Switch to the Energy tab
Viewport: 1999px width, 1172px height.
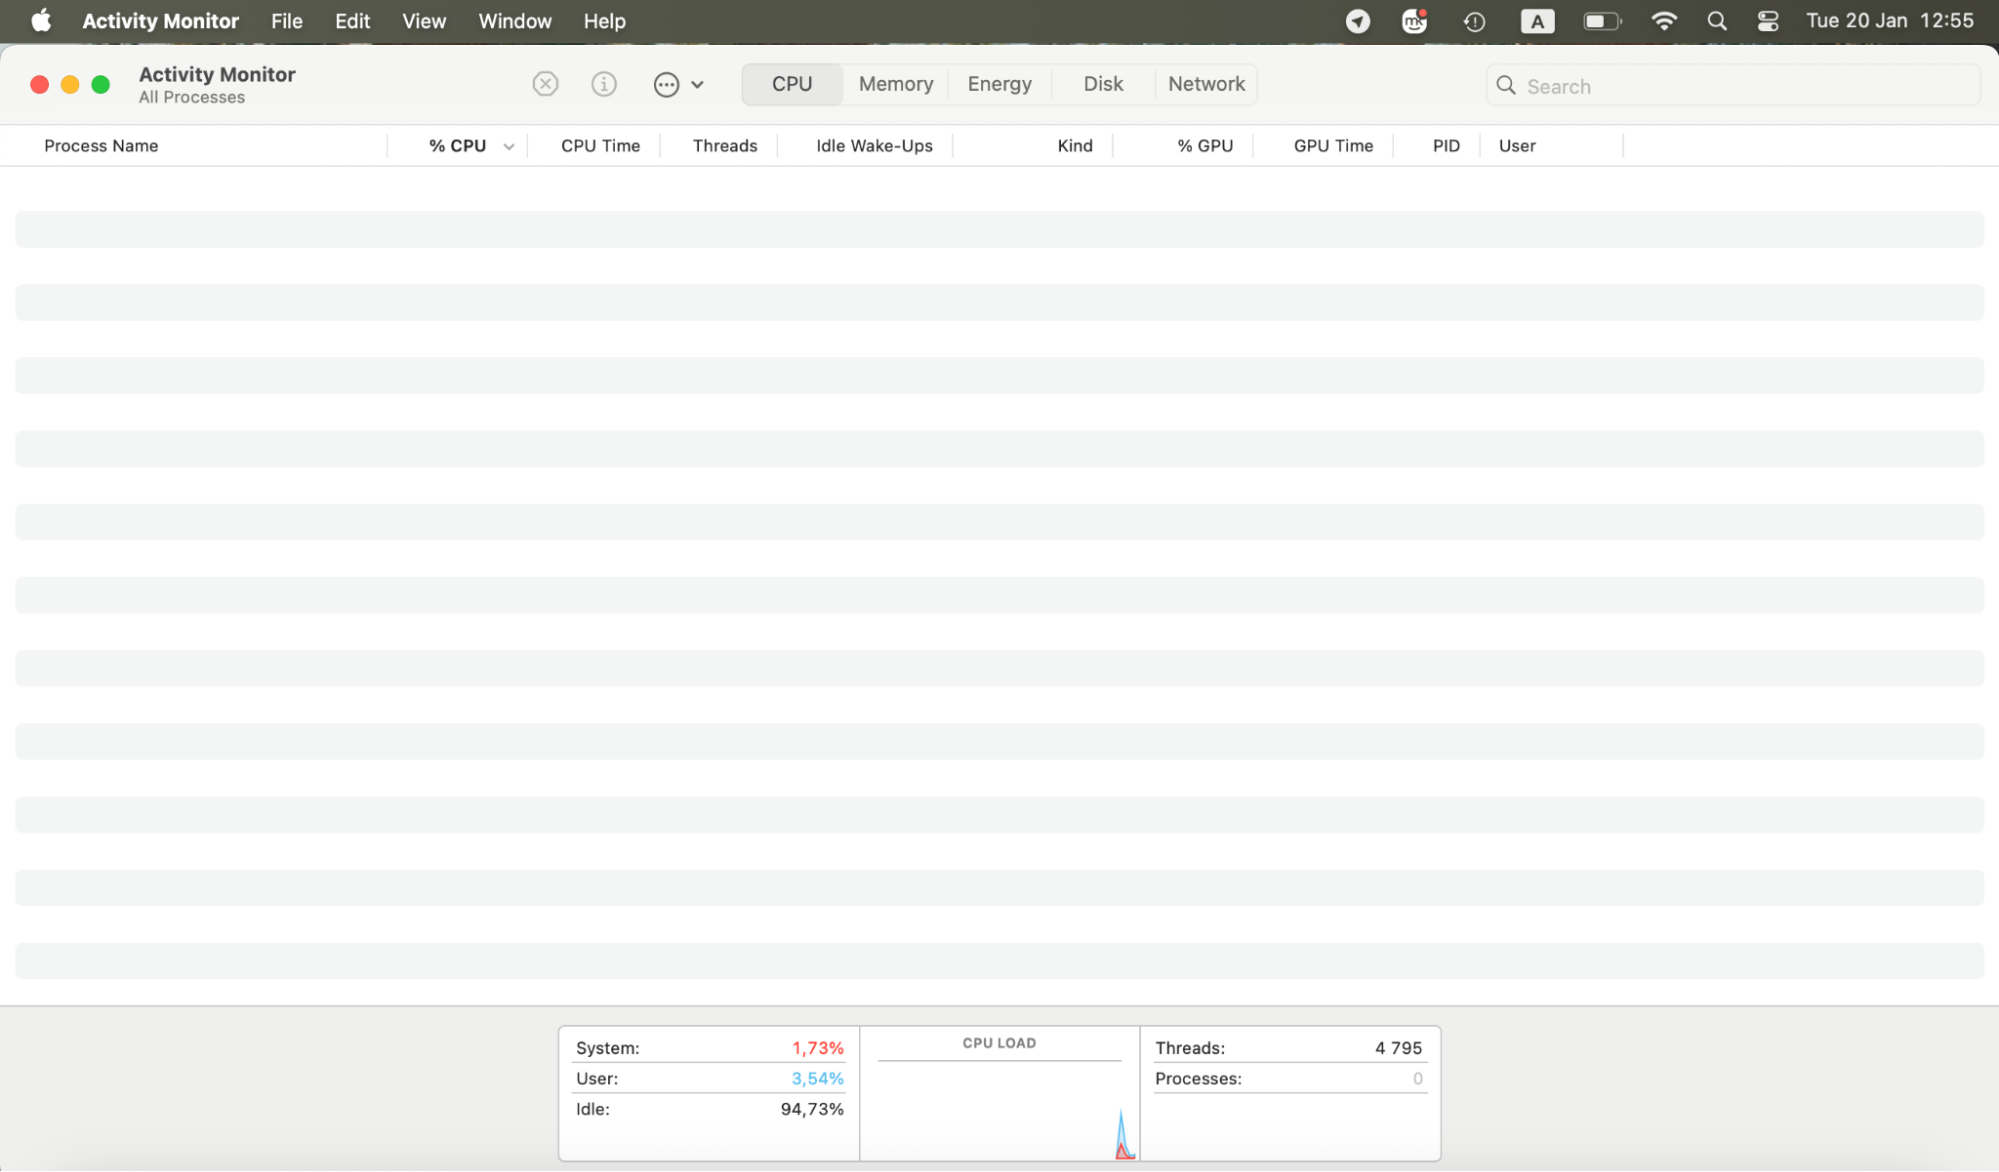999,84
